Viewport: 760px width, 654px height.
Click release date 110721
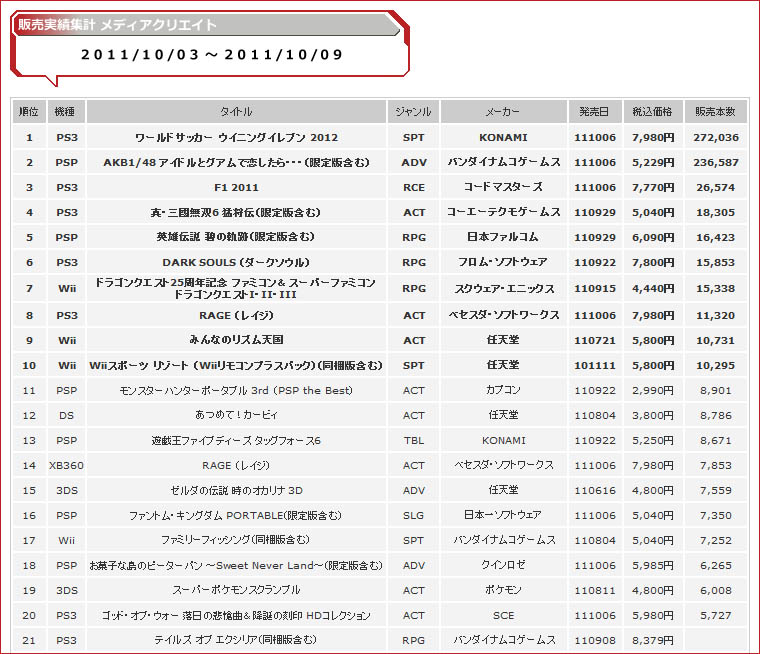(595, 340)
